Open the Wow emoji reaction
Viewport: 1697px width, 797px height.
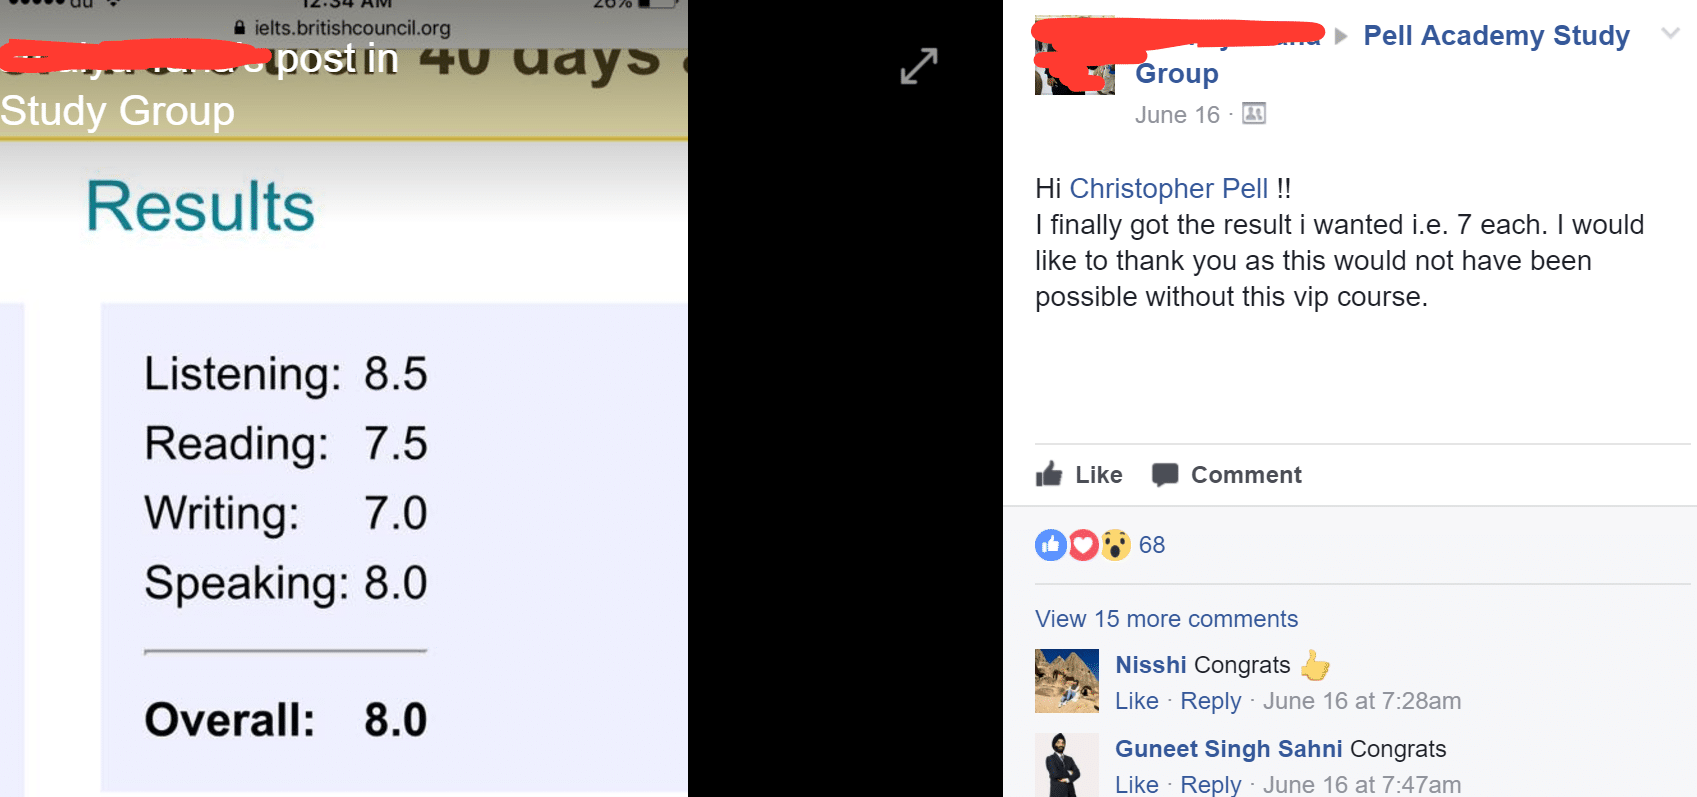(x=1116, y=545)
